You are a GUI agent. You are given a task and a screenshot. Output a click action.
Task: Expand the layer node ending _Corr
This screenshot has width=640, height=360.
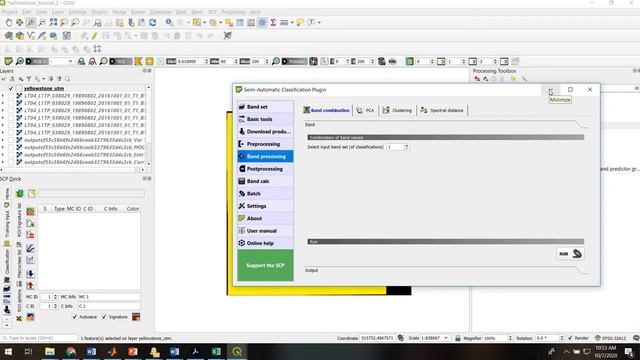[x=3, y=162]
